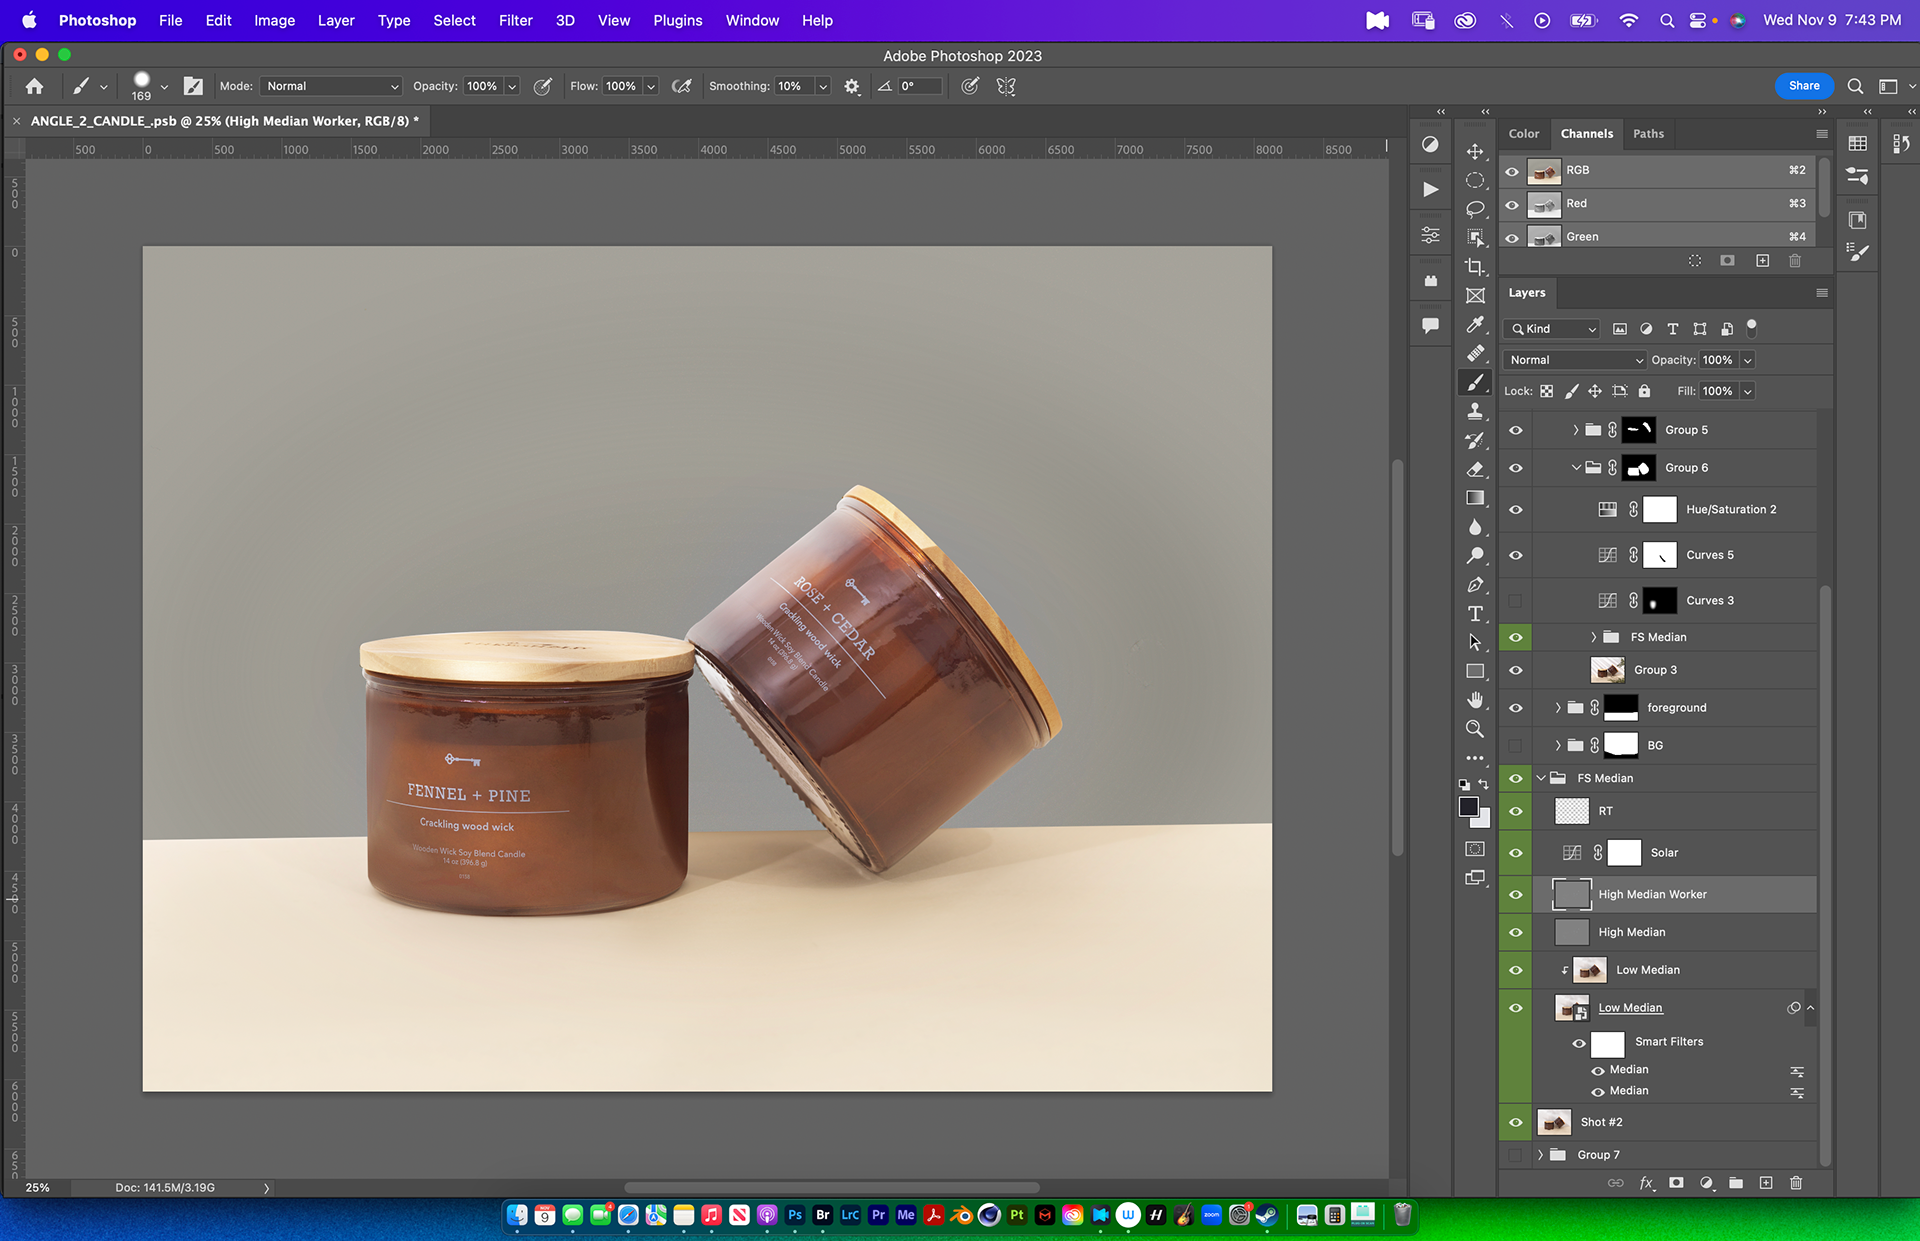
Task: Open brush Opacity dropdown arrow
Action: [x=512, y=87]
